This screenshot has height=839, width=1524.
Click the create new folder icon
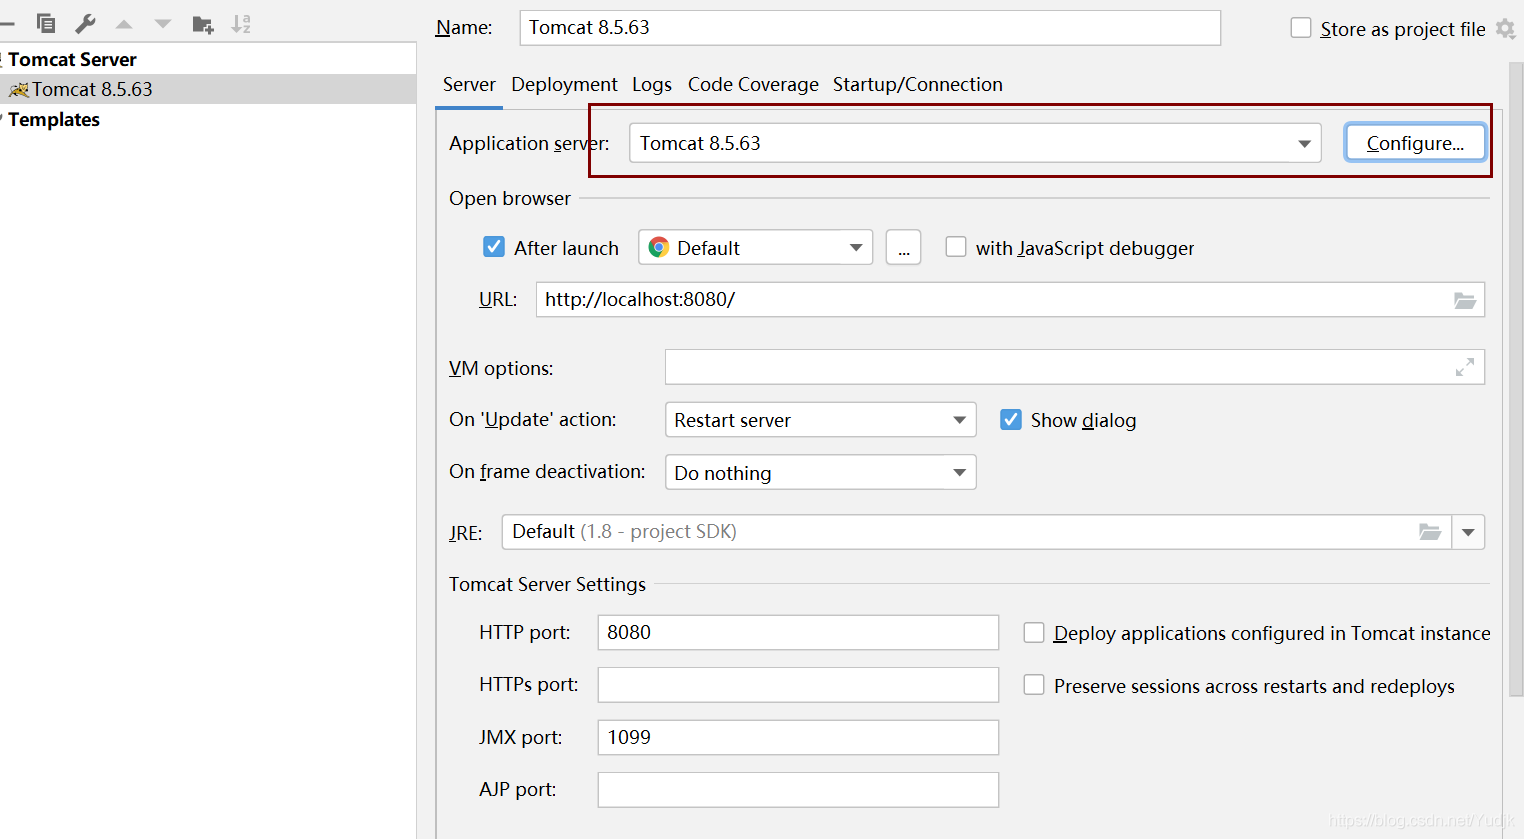(203, 24)
